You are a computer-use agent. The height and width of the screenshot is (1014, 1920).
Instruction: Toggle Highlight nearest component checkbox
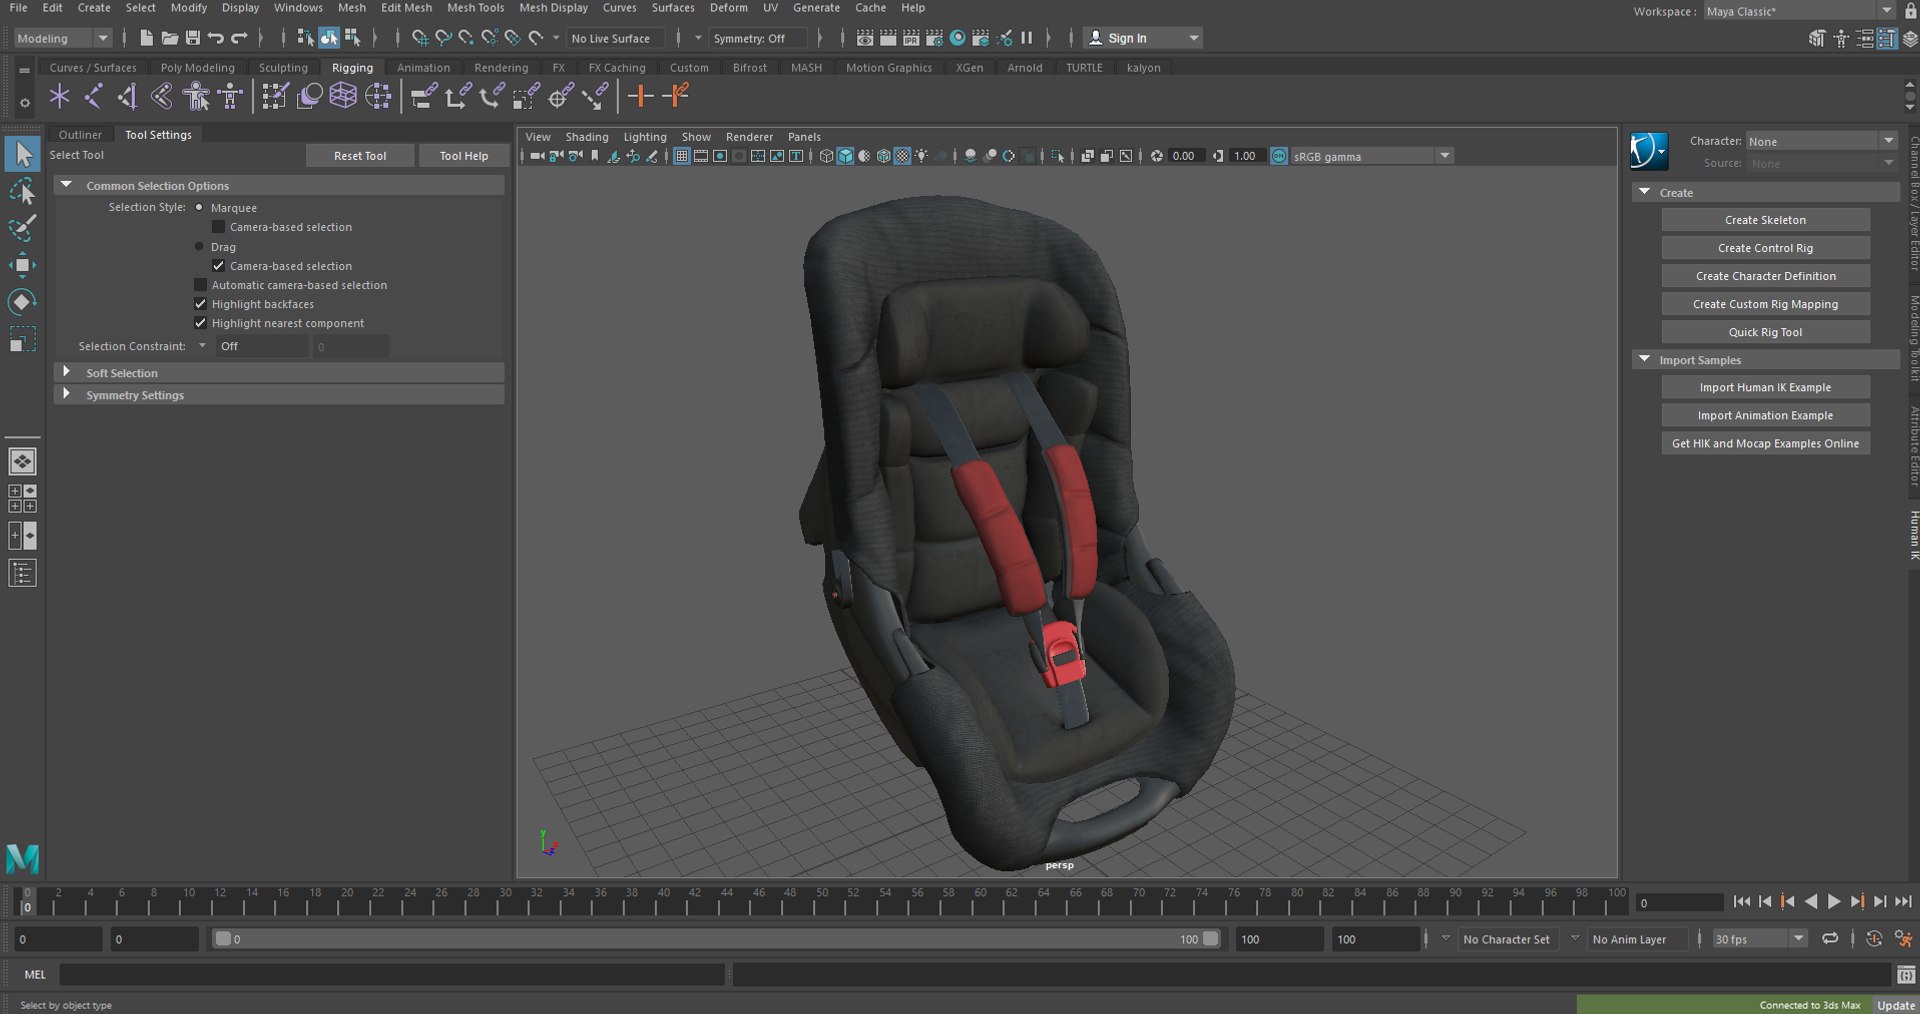coord(200,323)
